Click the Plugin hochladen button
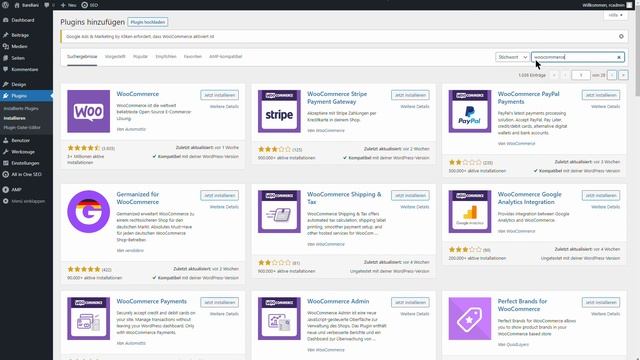The width and height of the screenshot is (640, 360). pyautogui.click(x=148, y=22)
